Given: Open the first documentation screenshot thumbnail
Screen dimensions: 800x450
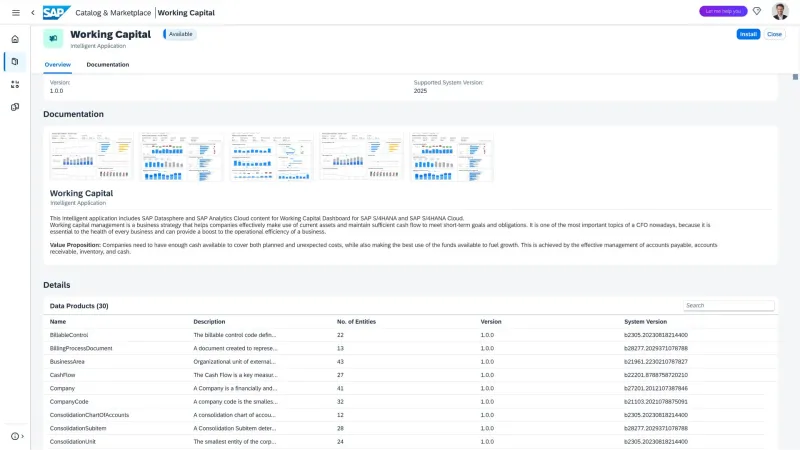Looking at the screenshot, I should [91, 156].
